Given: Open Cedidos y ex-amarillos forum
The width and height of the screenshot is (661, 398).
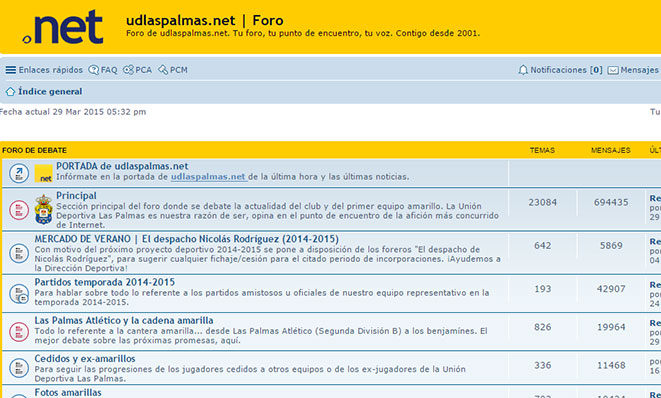Looking at the screenshot, I should tap(85, 359).
